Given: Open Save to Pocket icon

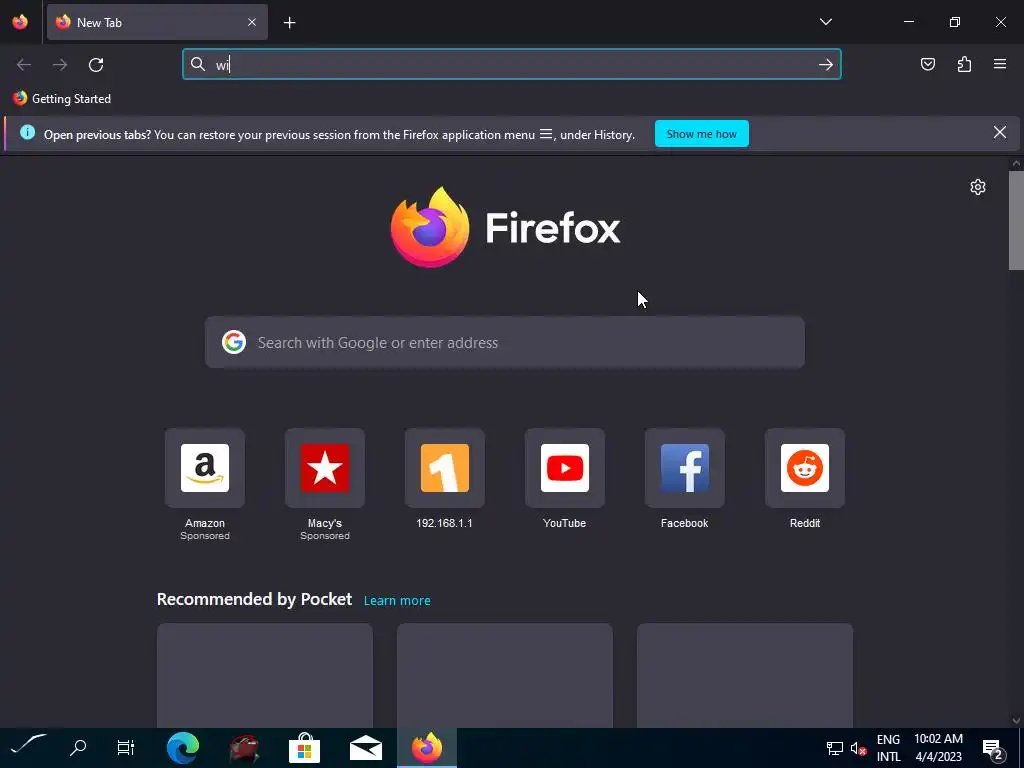Looking at the screenshot, I should (x=927, y=64).
